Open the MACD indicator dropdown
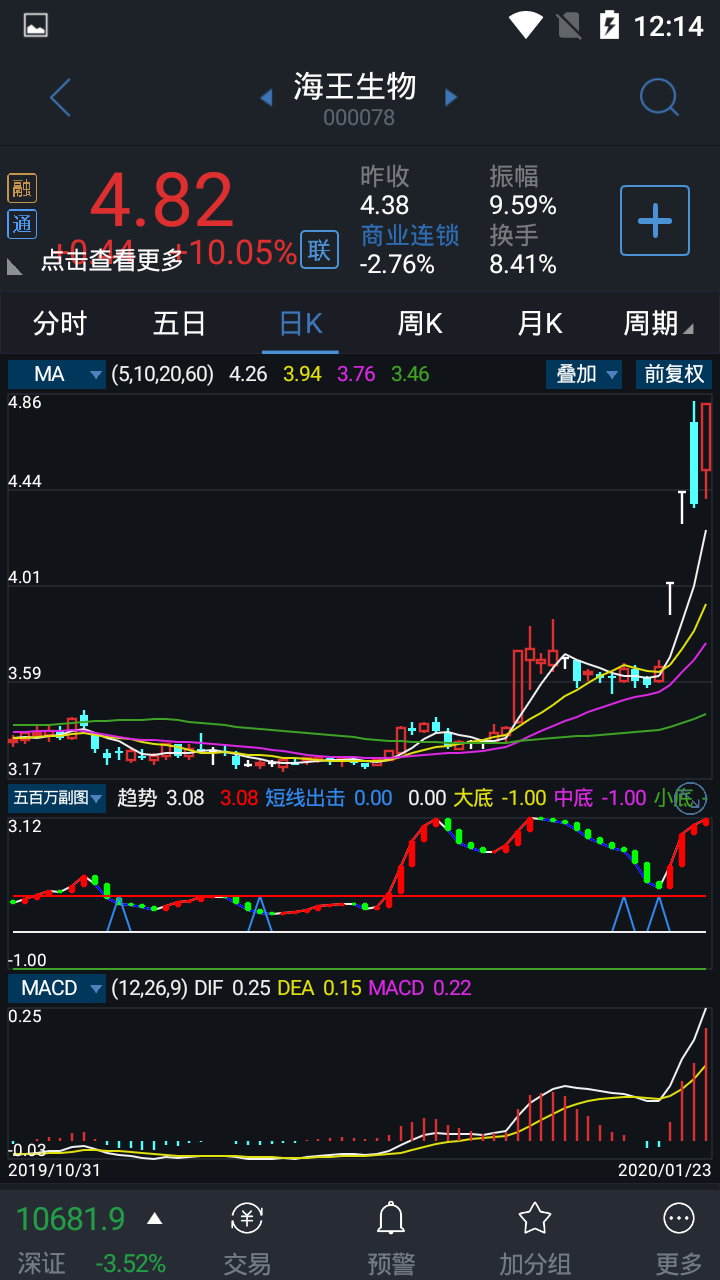 click(x=57, y=988)
